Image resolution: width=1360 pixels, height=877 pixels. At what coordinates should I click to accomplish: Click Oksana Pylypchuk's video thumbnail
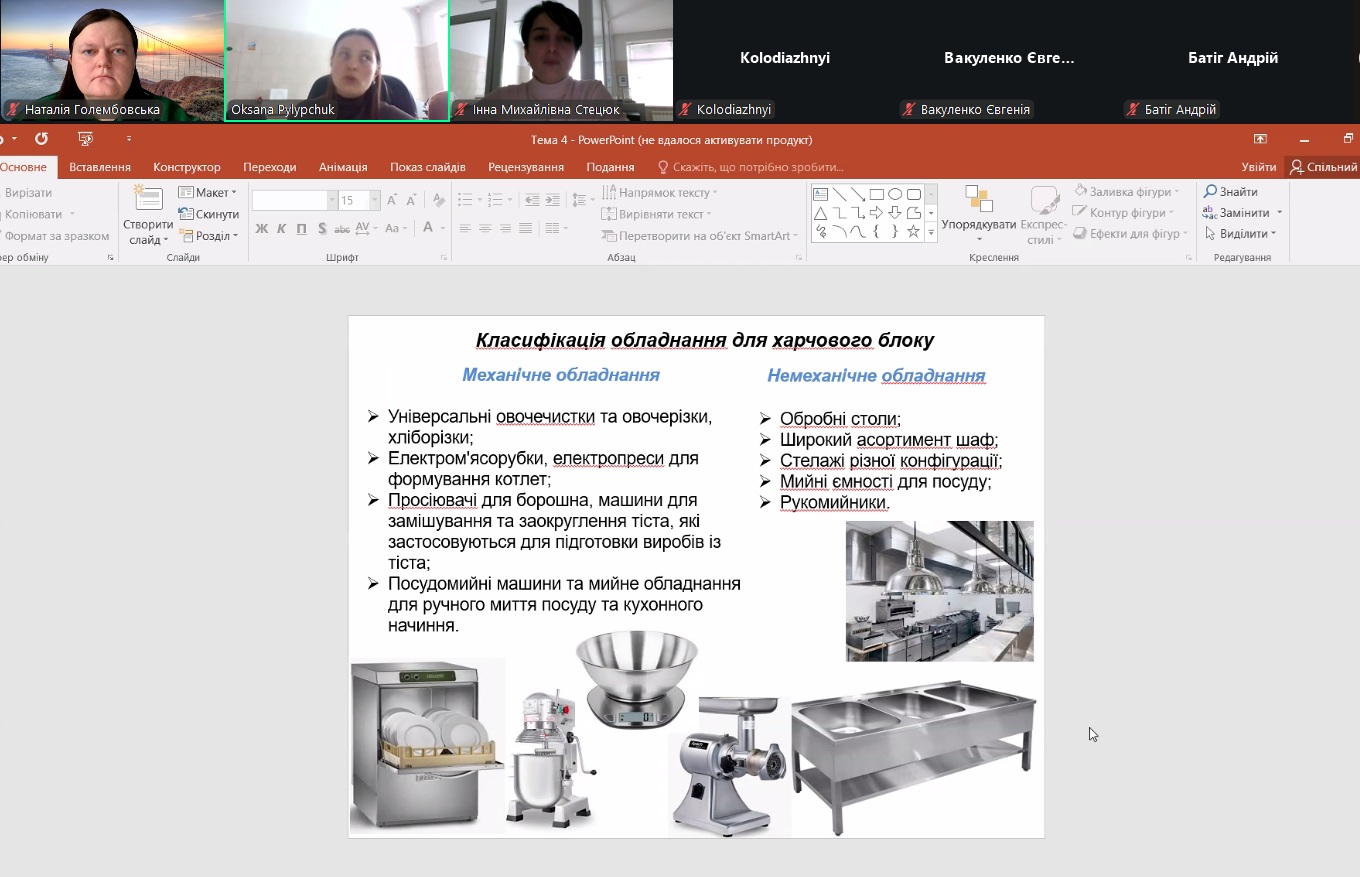[x=337, y=60]
